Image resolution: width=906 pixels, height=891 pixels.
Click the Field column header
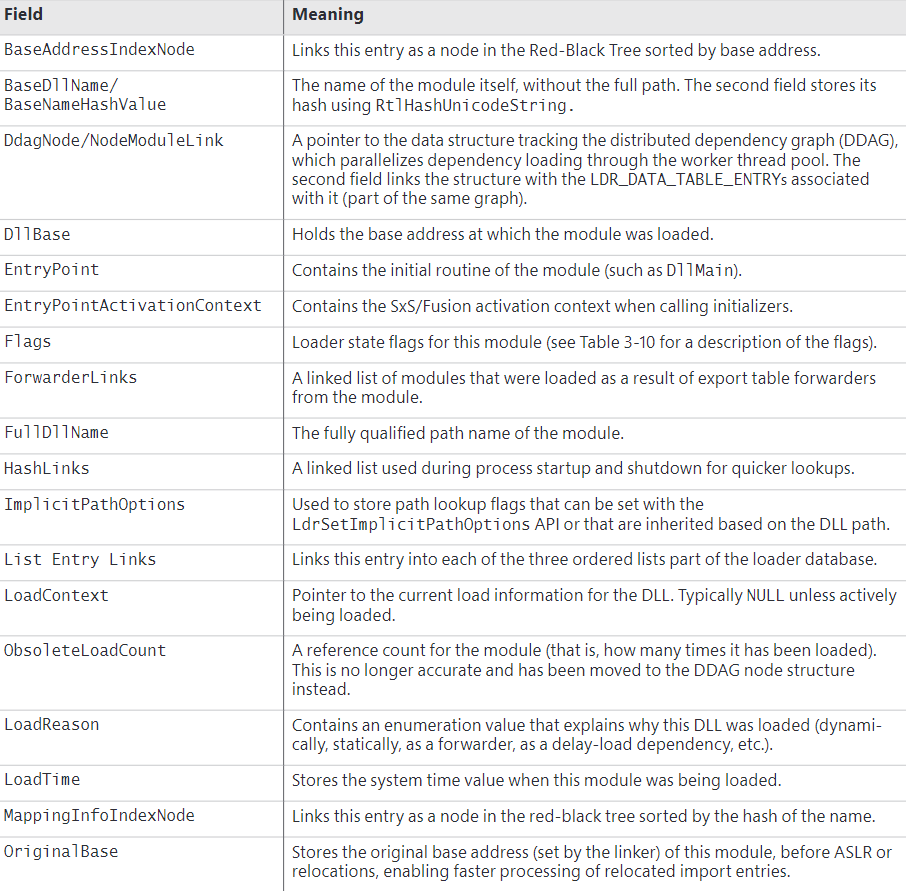(x=24, y=15)
